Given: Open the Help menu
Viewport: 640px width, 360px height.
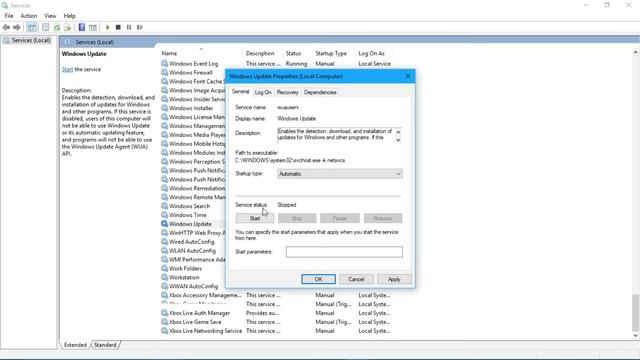Looking at the screenshot, I should click(x=69, y=16).
